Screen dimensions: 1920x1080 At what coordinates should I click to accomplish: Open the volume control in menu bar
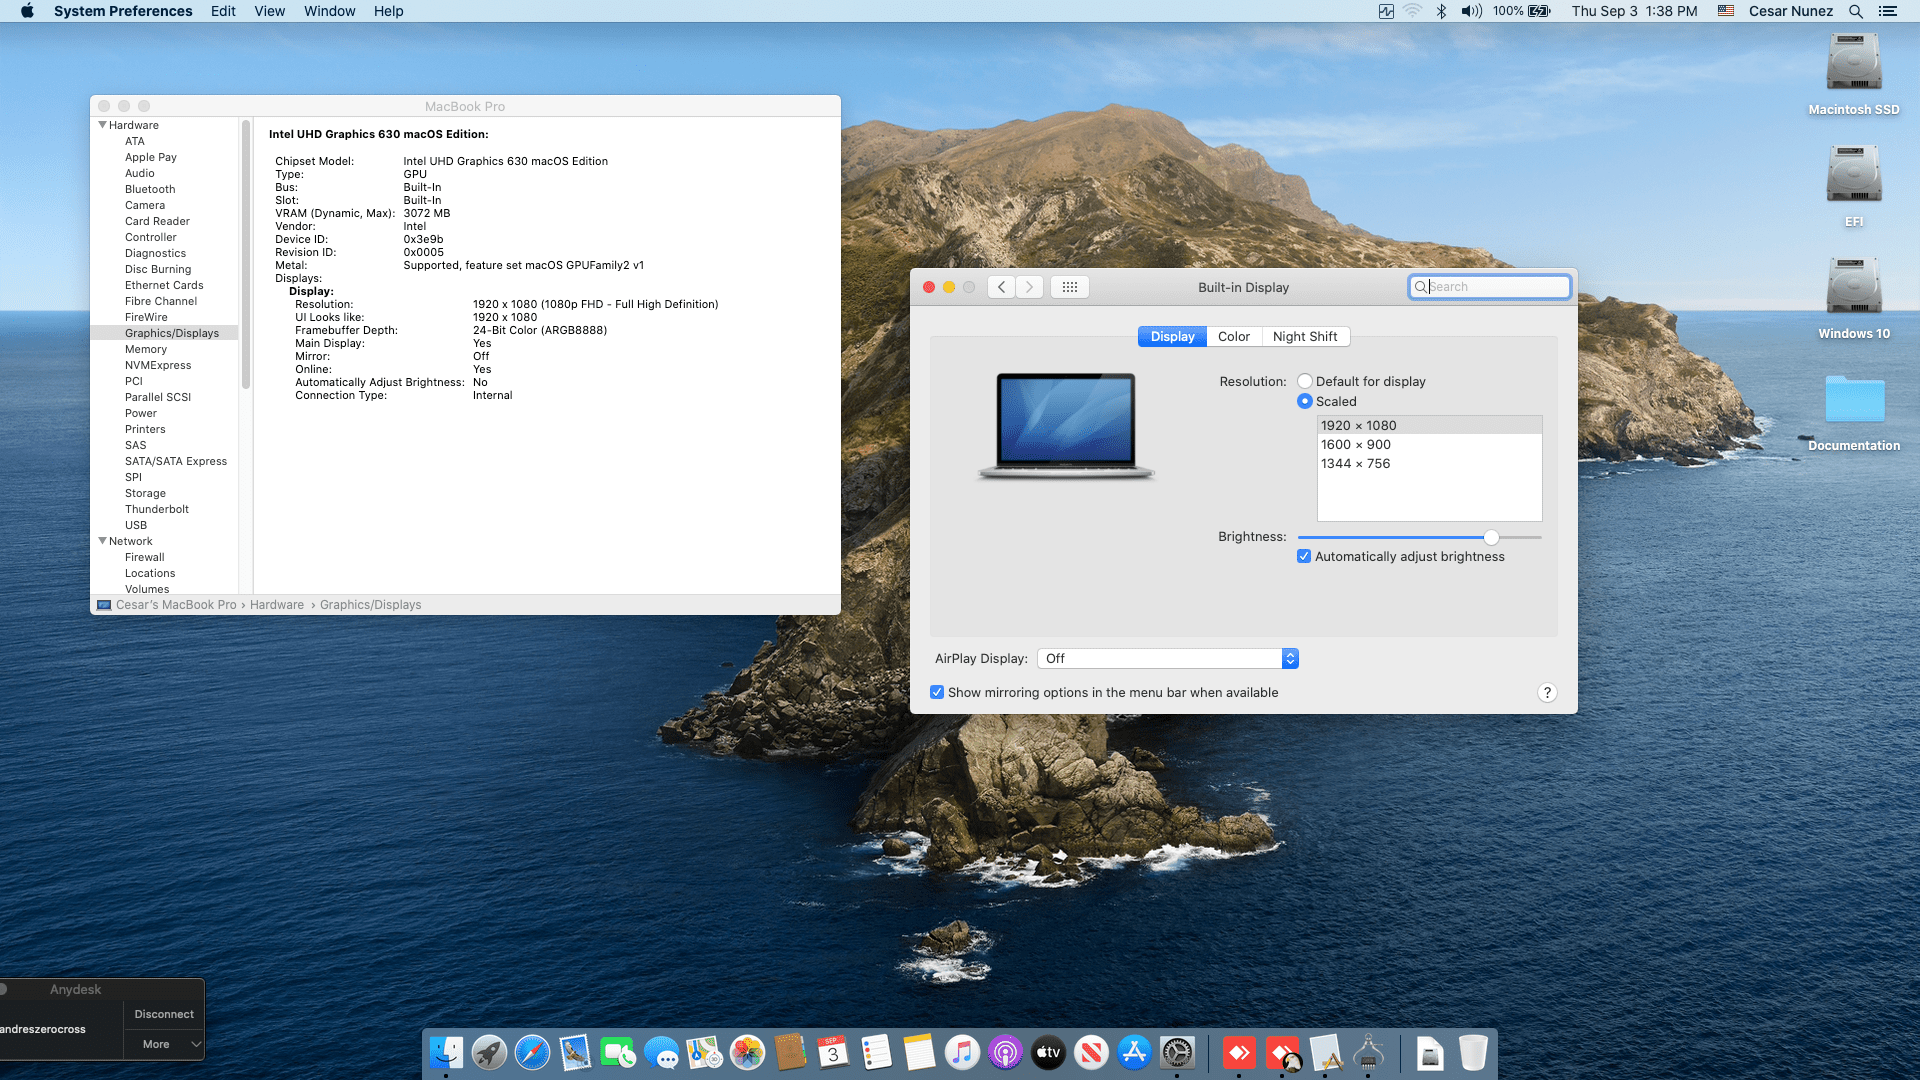tap(1471, 11)
